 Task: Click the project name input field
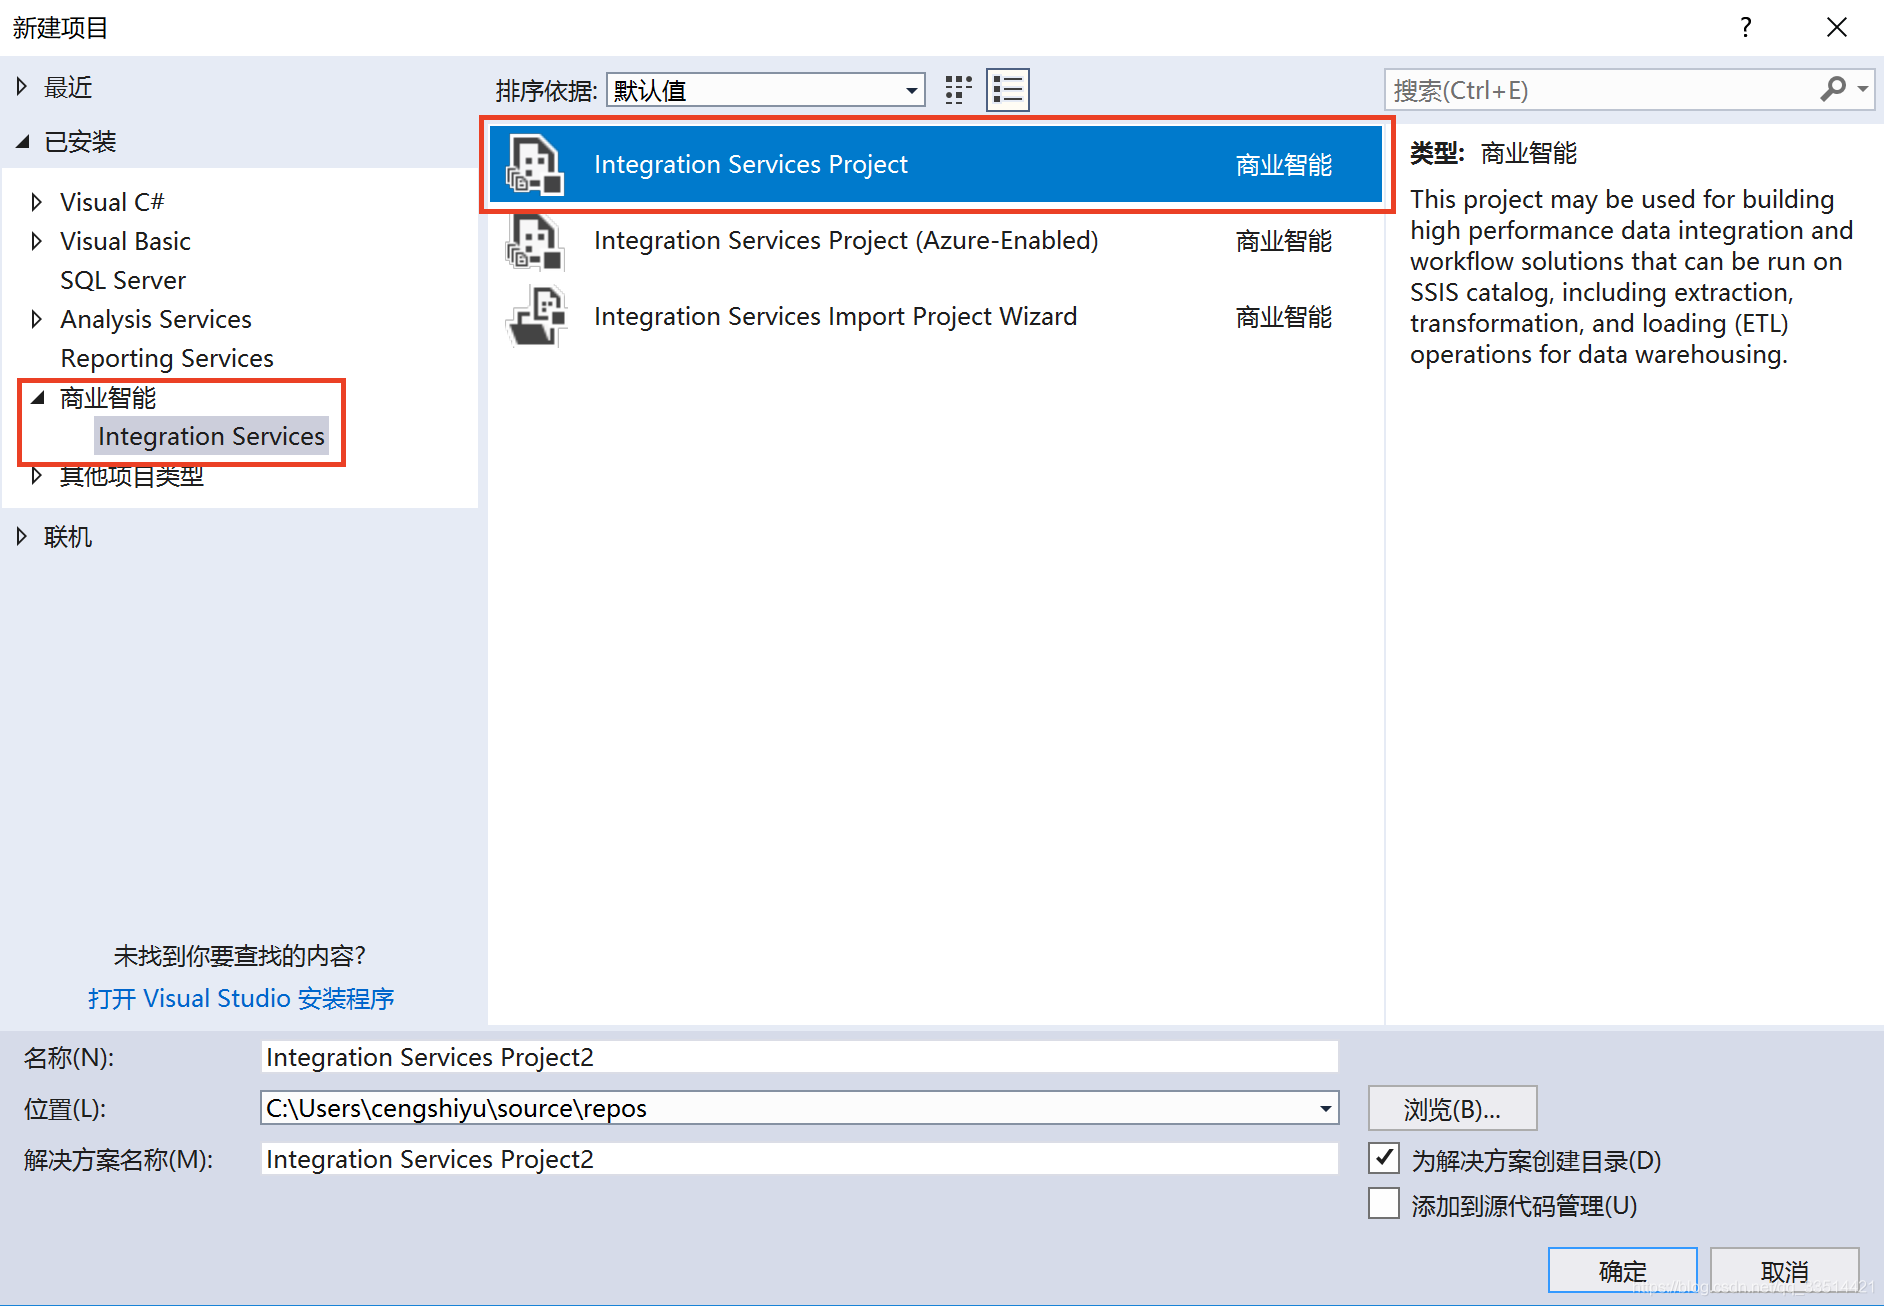[799, 1057]
